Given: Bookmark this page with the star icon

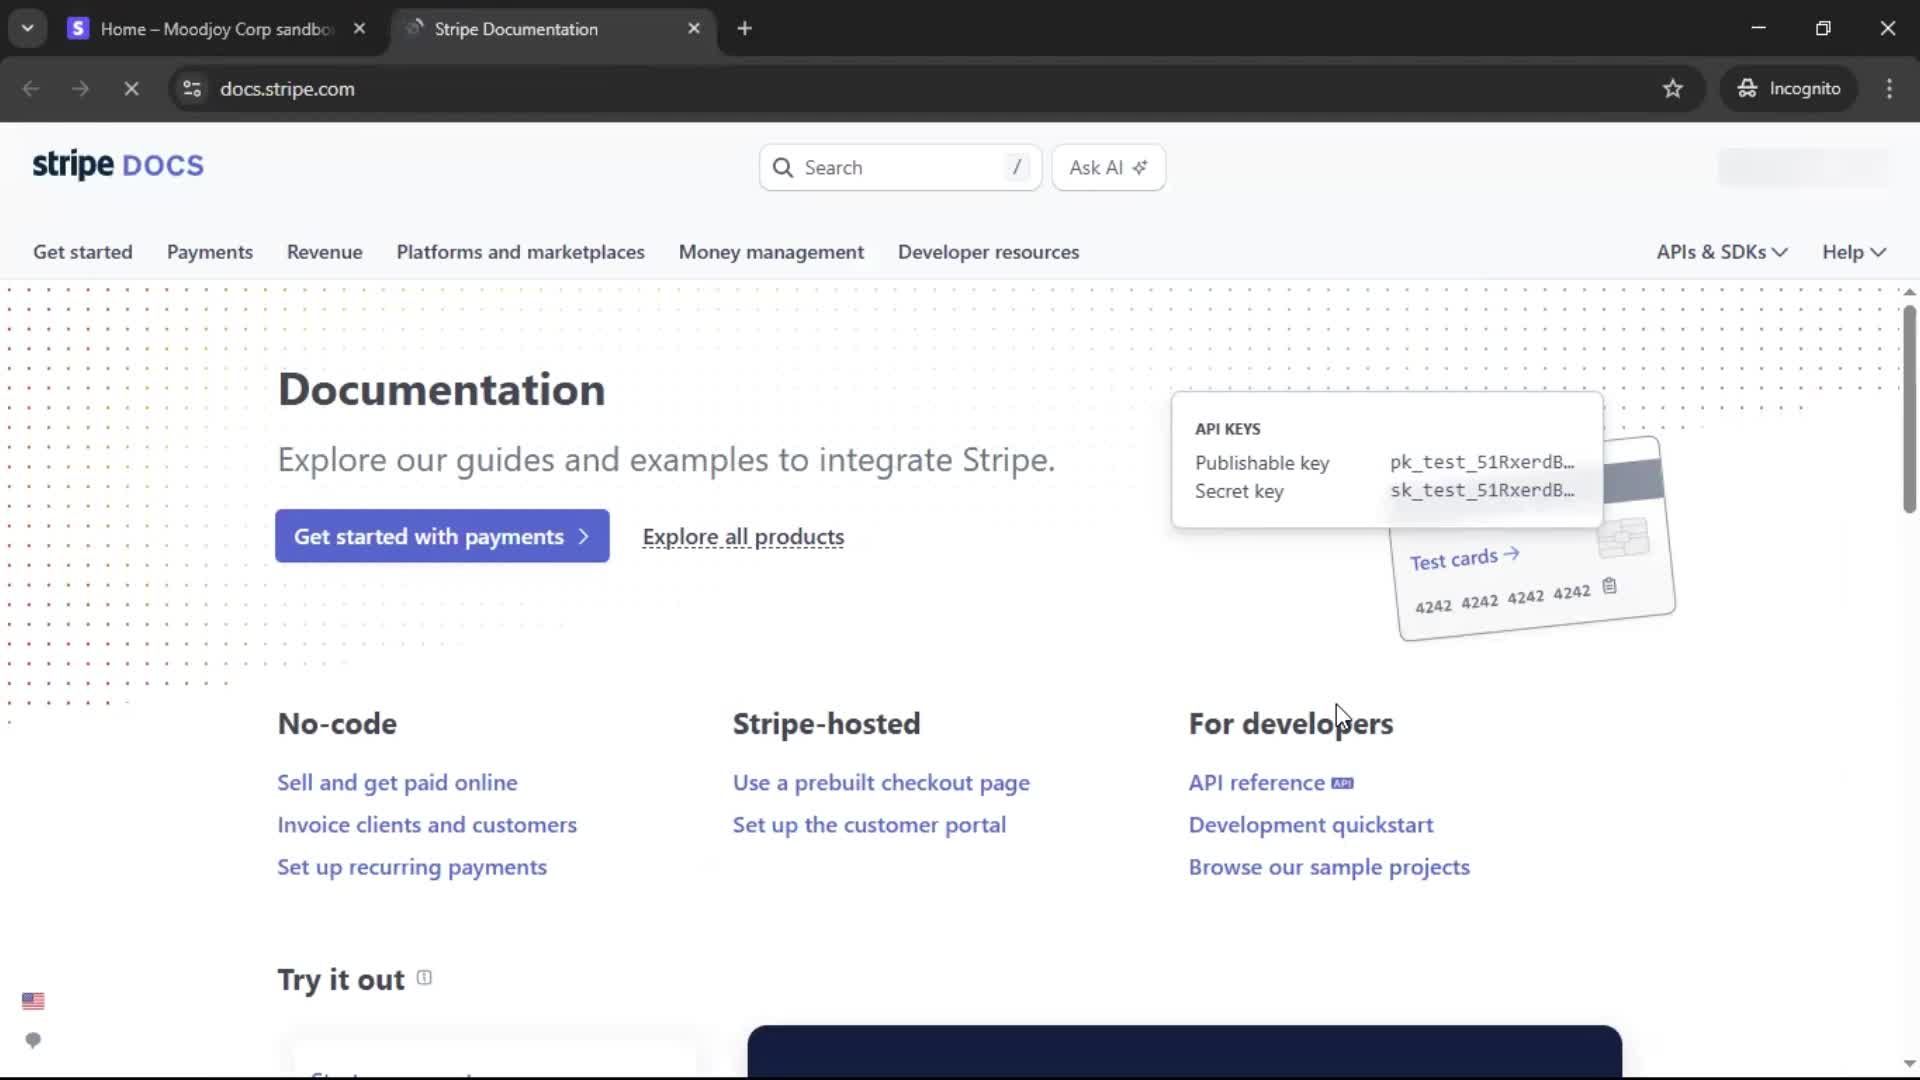Looking at the screenshot, I should point(1672,89).
